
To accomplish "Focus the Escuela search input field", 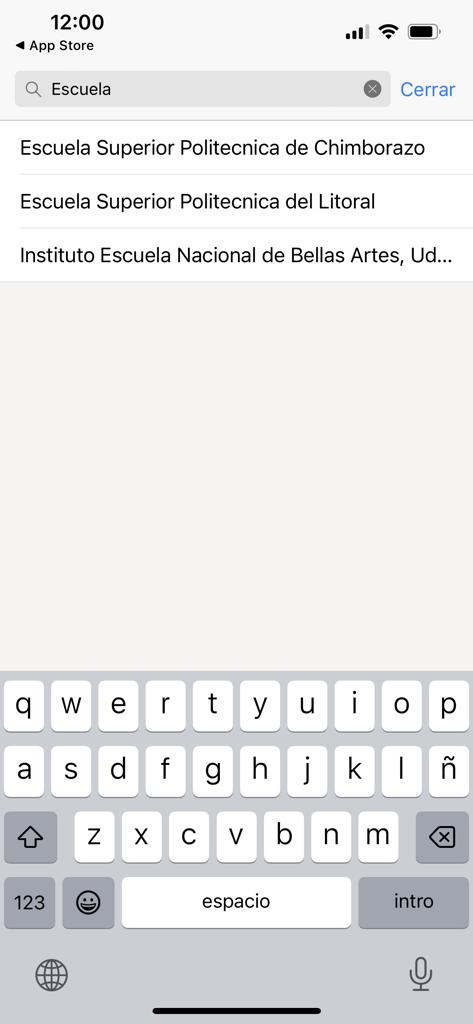I will click(x=203, y=89).
